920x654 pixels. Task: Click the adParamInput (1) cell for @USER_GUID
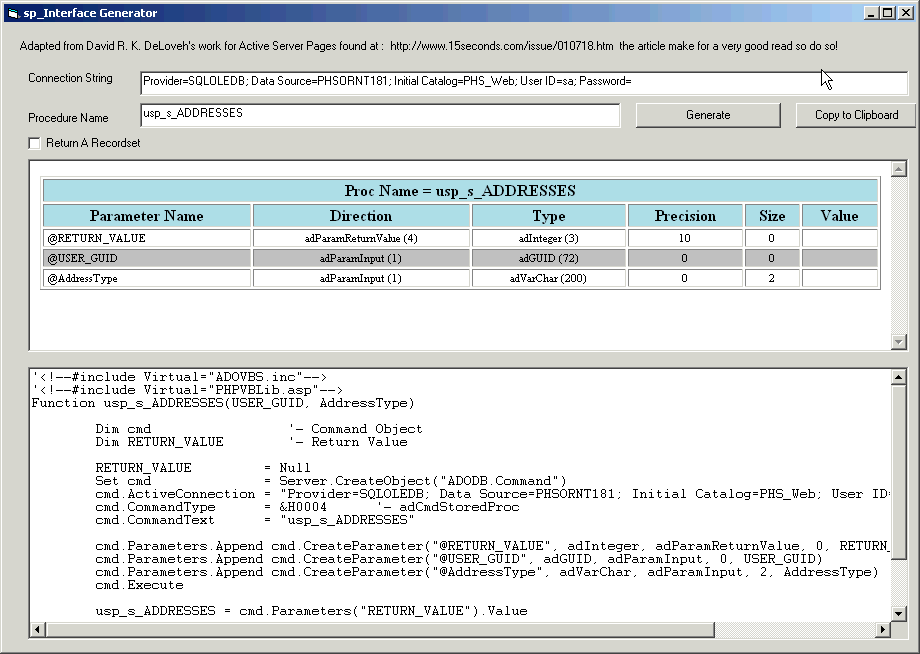tap(361, 258)
